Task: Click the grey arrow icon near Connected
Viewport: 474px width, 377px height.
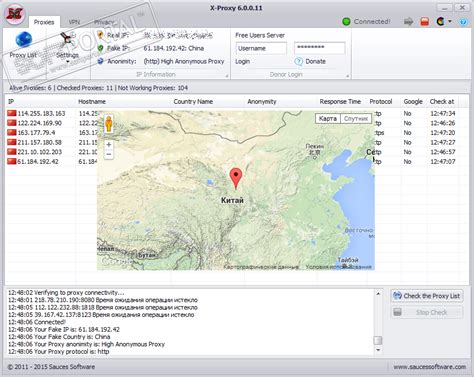Action: point(408,22)
